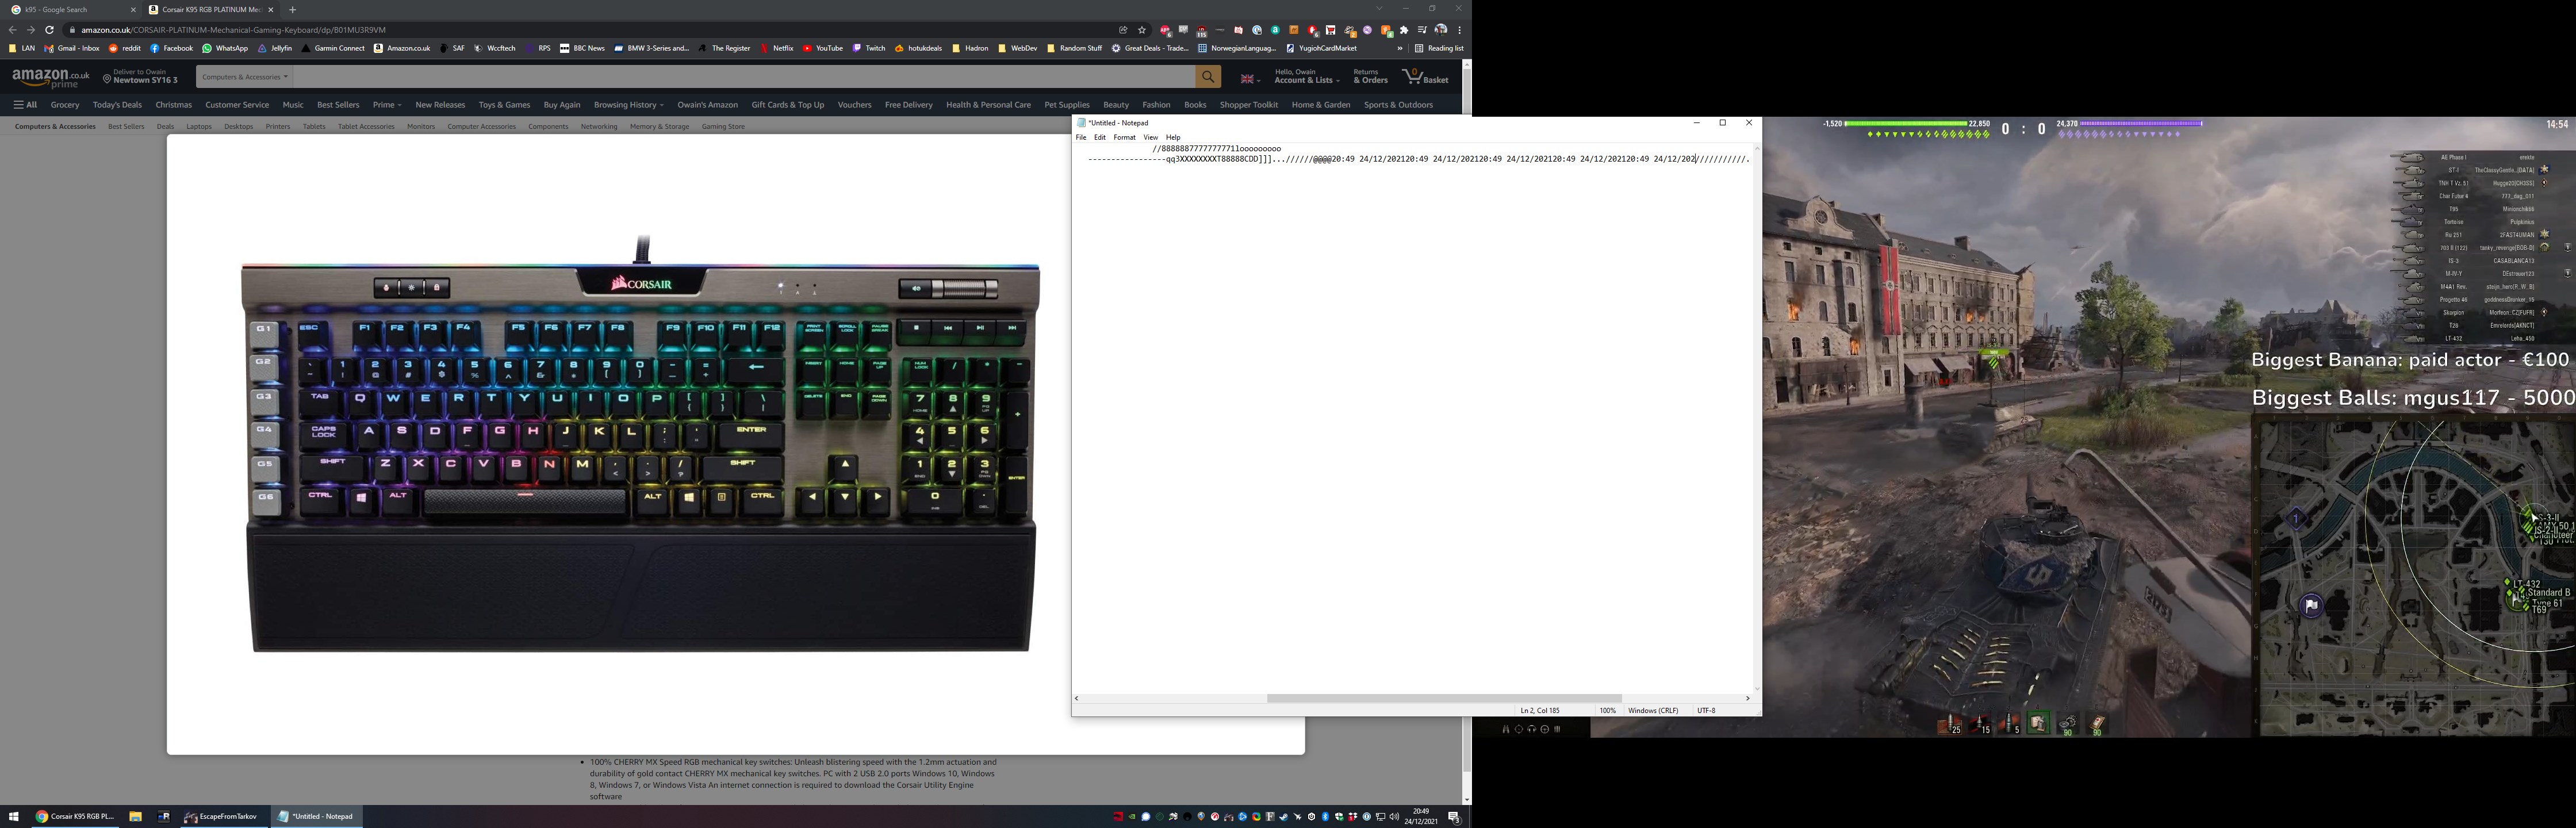This screenshot has width=2576, height=828.
Task: Click the Amazon.co.uk prime logo
Action: pyautogui.click(x=51, y=78)
